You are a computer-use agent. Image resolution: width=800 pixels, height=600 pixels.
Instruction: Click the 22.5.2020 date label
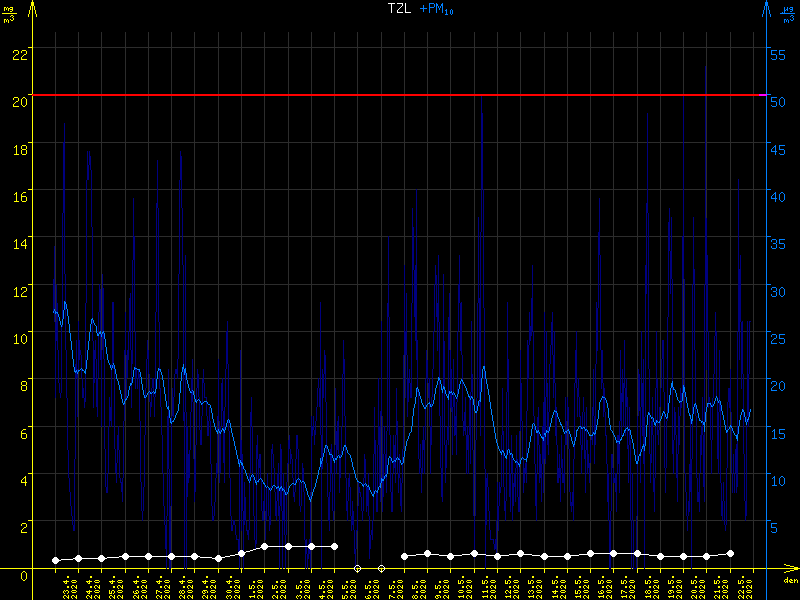click(742, 584)
